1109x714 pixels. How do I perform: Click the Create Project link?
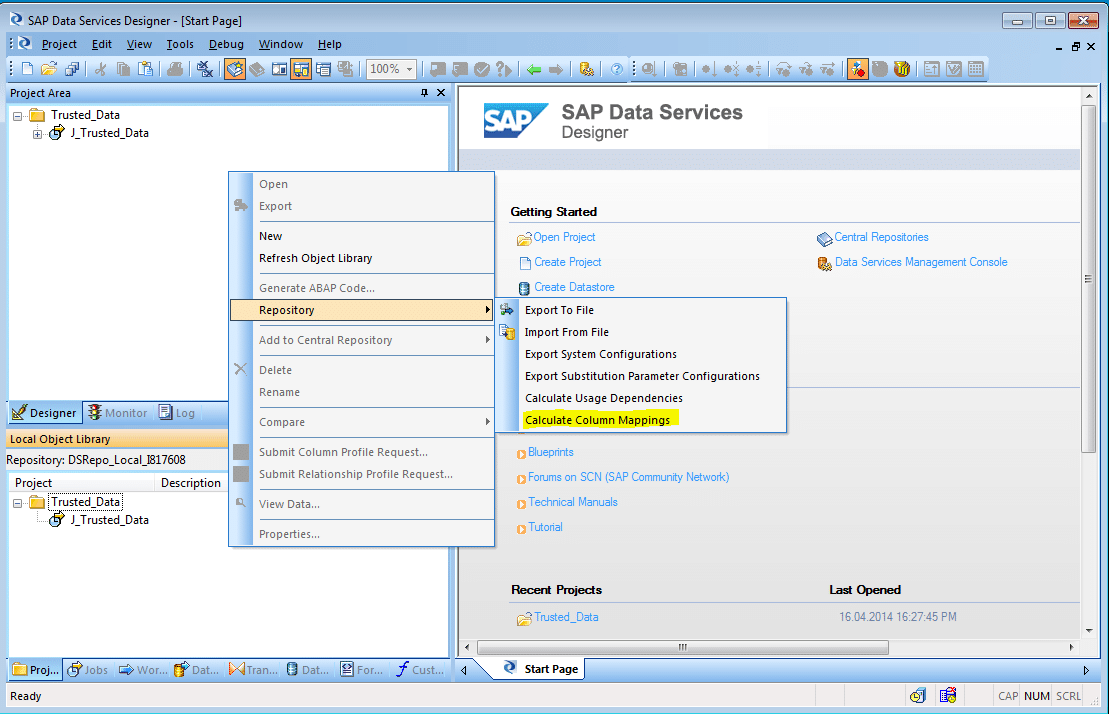(567, 262)
